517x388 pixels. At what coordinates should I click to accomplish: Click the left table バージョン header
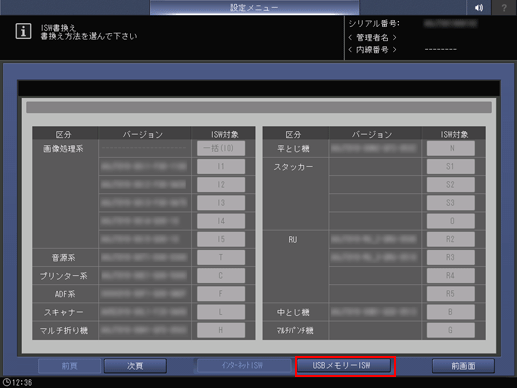[x=143, y=134]
